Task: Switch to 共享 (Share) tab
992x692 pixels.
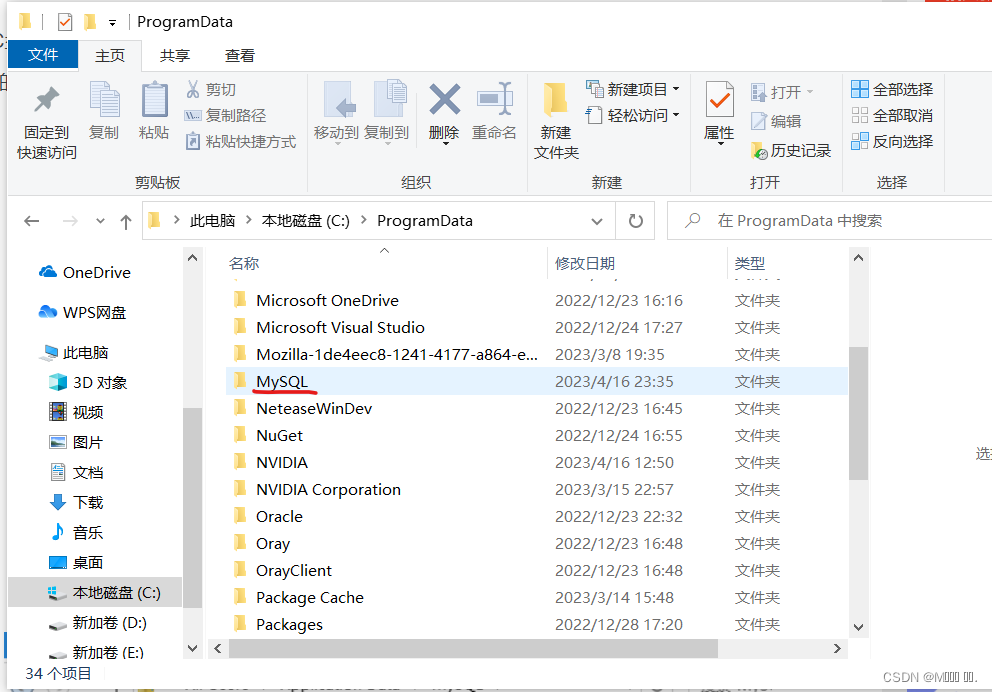Action: (x=175, y=56)
